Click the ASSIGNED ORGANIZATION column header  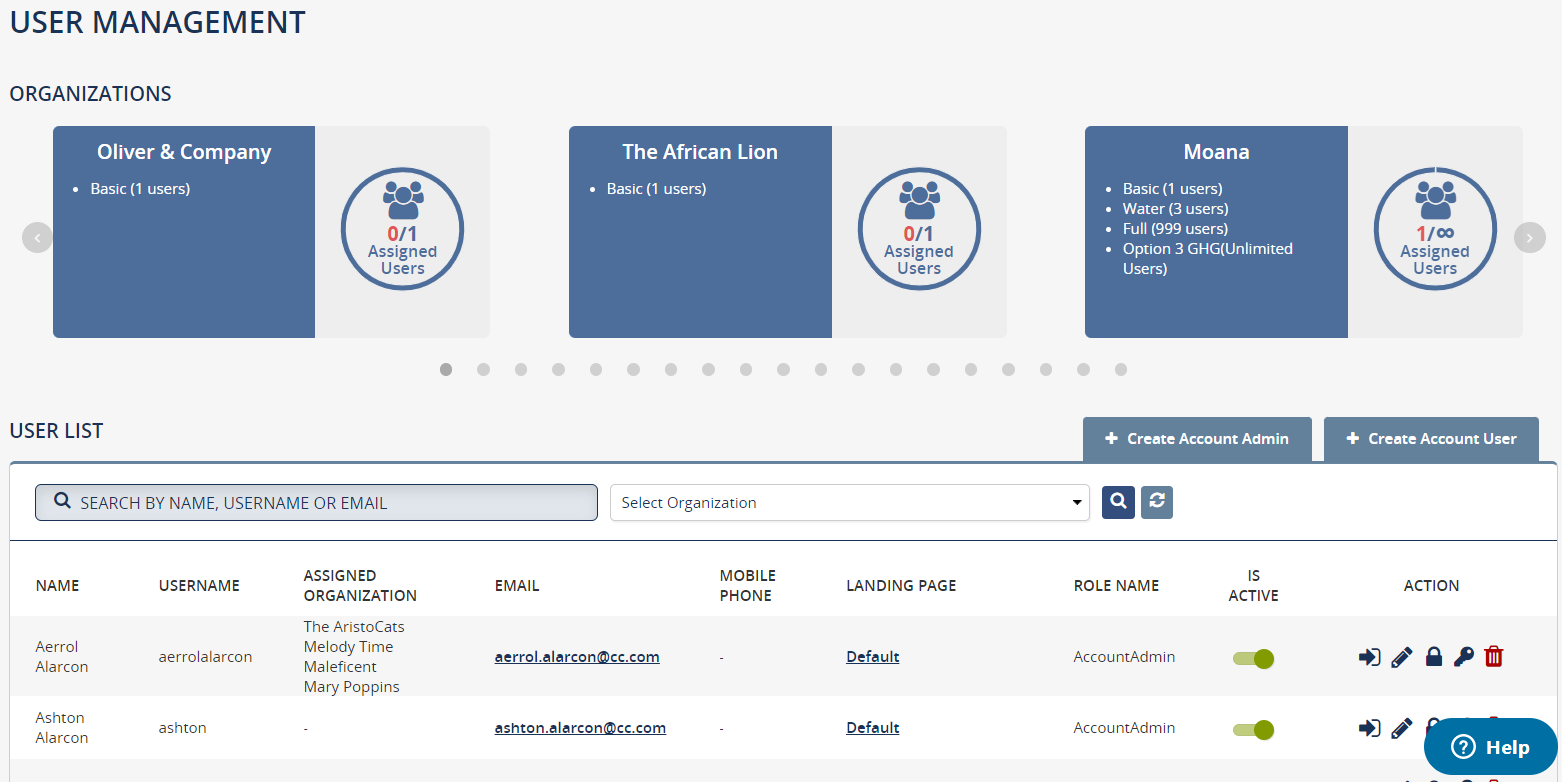click(x=360, y=586)
